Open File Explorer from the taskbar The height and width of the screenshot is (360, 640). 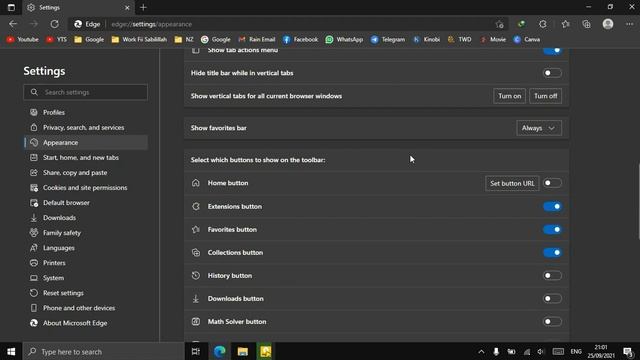point(243,351)
